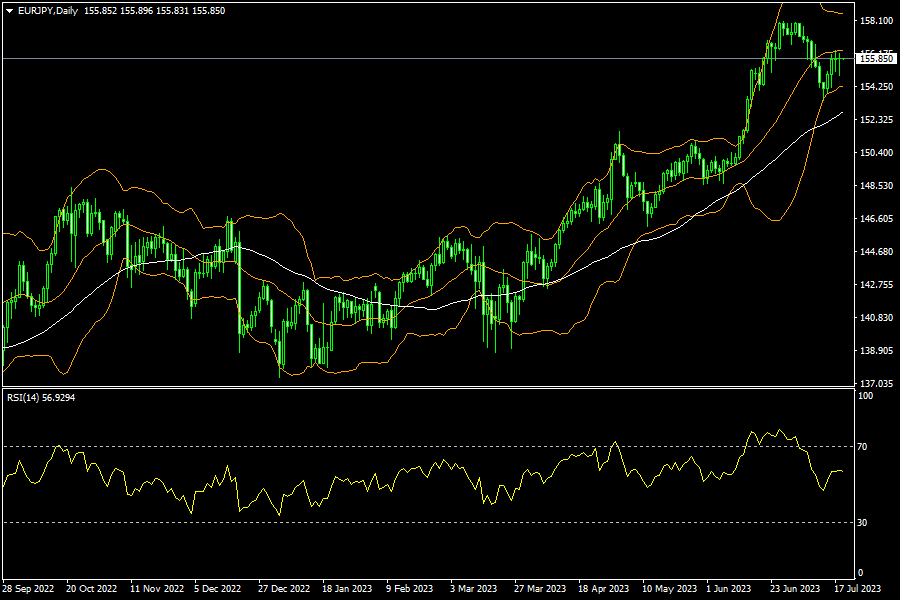Select the 11 Nov 2022 date label

click(157, 589)
